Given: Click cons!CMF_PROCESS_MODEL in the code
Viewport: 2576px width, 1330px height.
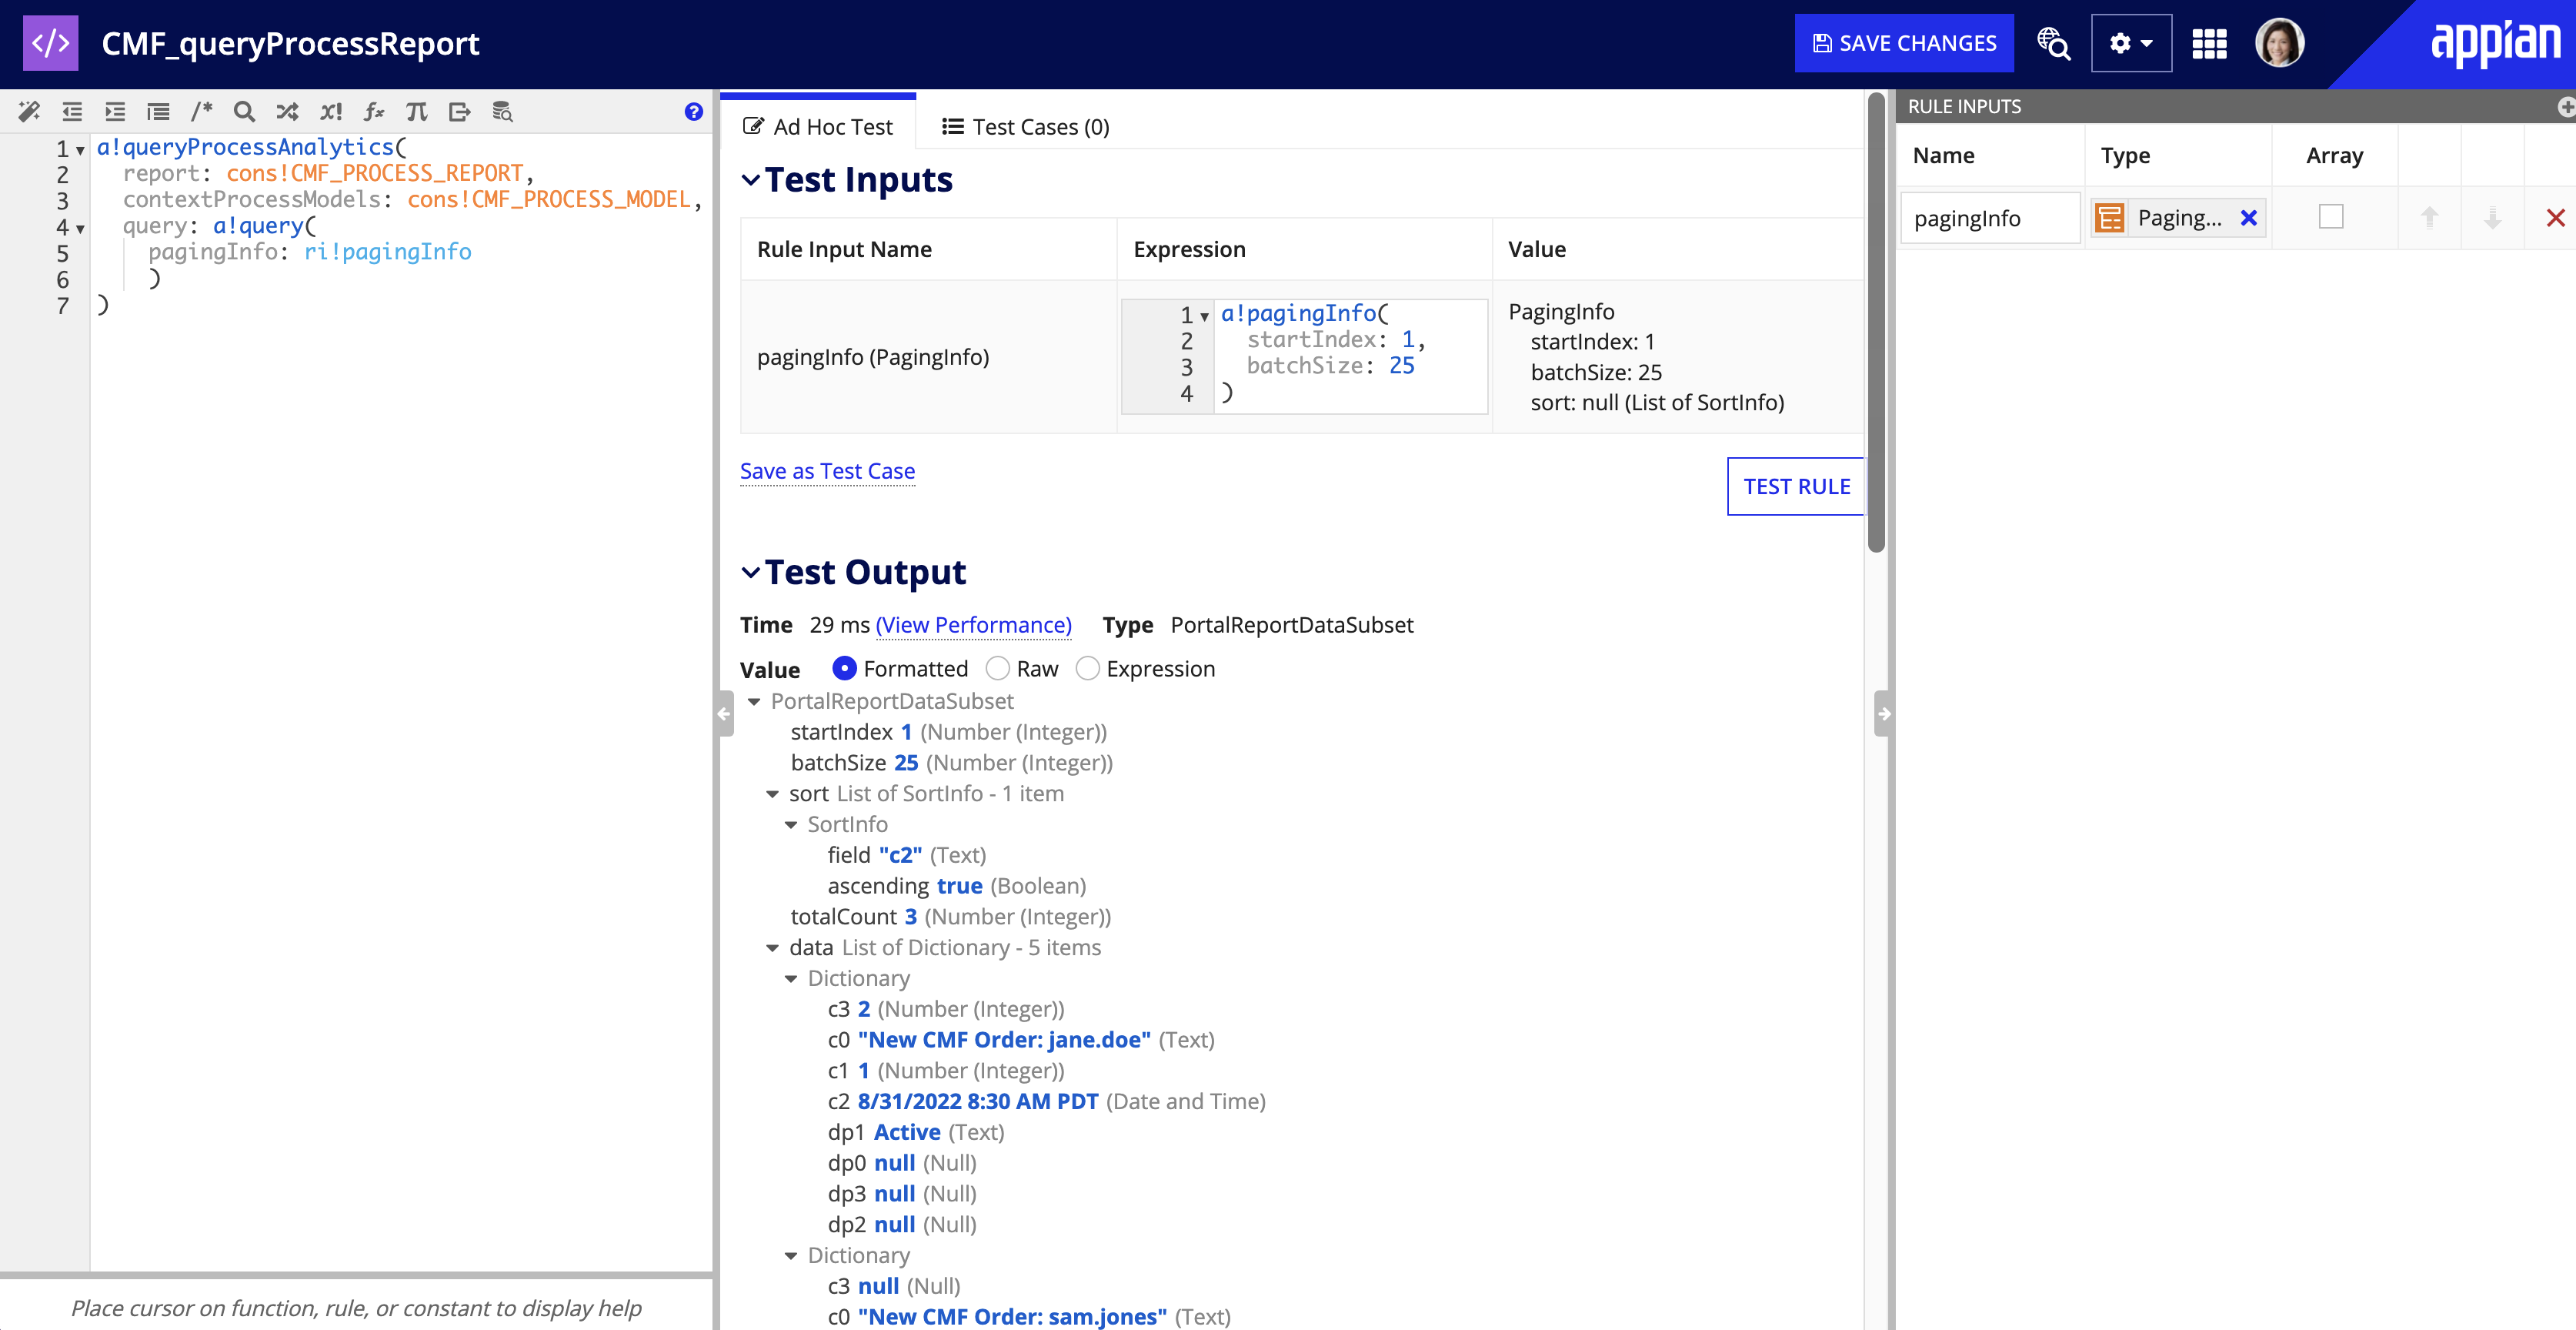Looking at the screenshot, I should (549, 199).
